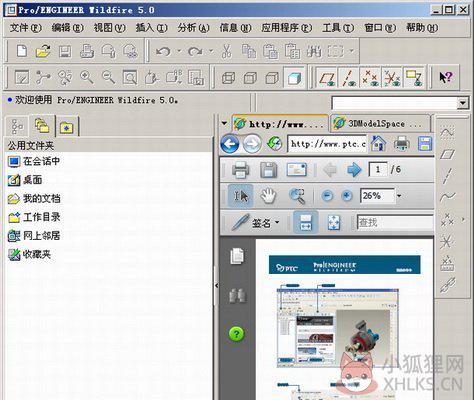Open the 分析(A) menu

pos(193,28)
